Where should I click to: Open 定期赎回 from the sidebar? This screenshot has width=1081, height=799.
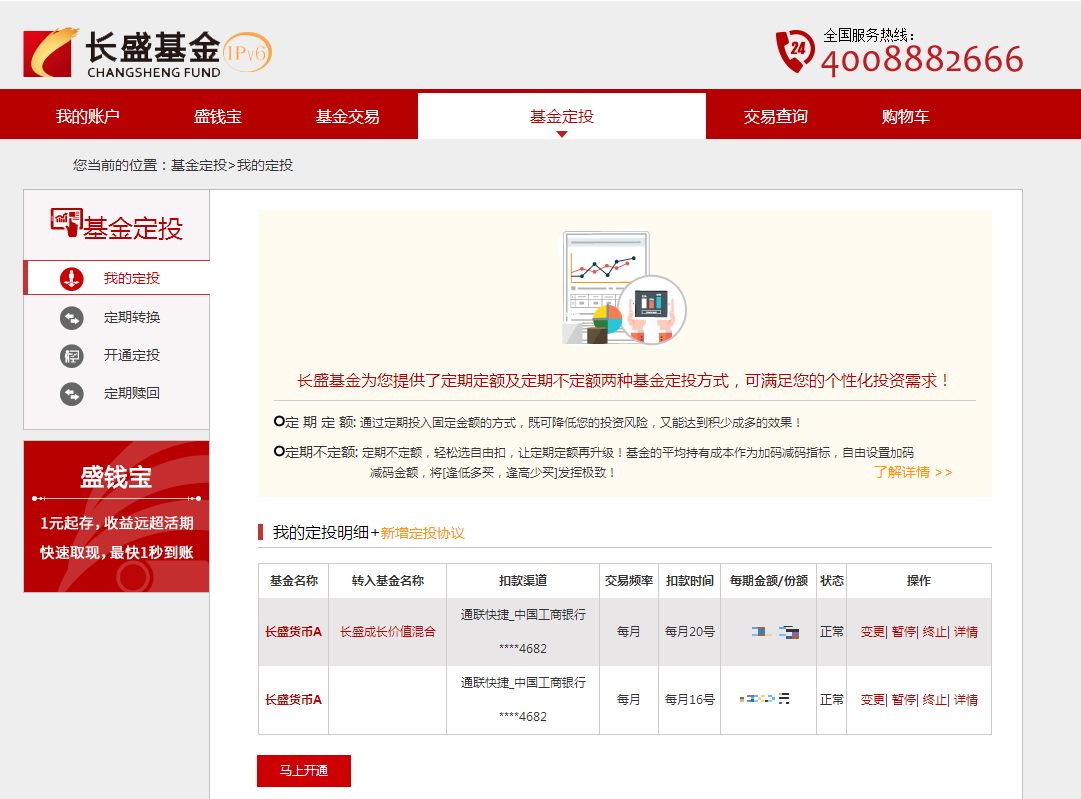[132, 393]
